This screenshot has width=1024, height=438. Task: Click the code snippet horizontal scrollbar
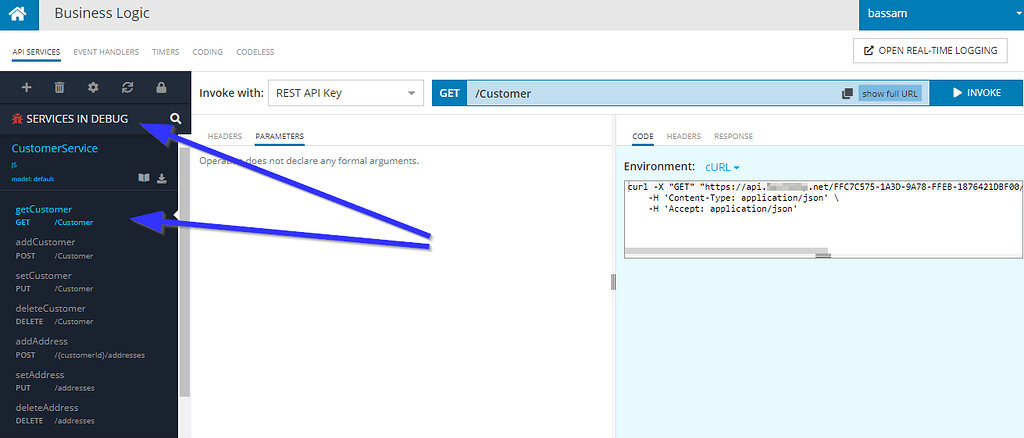[725, 251]
